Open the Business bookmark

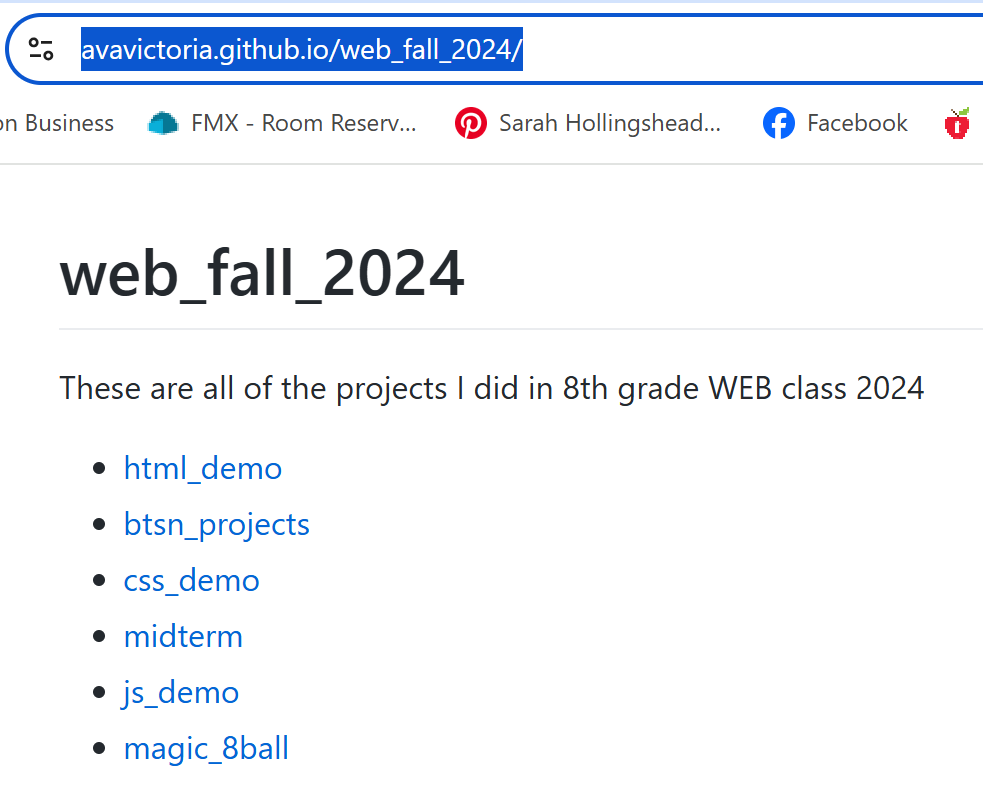click(56, 123)
